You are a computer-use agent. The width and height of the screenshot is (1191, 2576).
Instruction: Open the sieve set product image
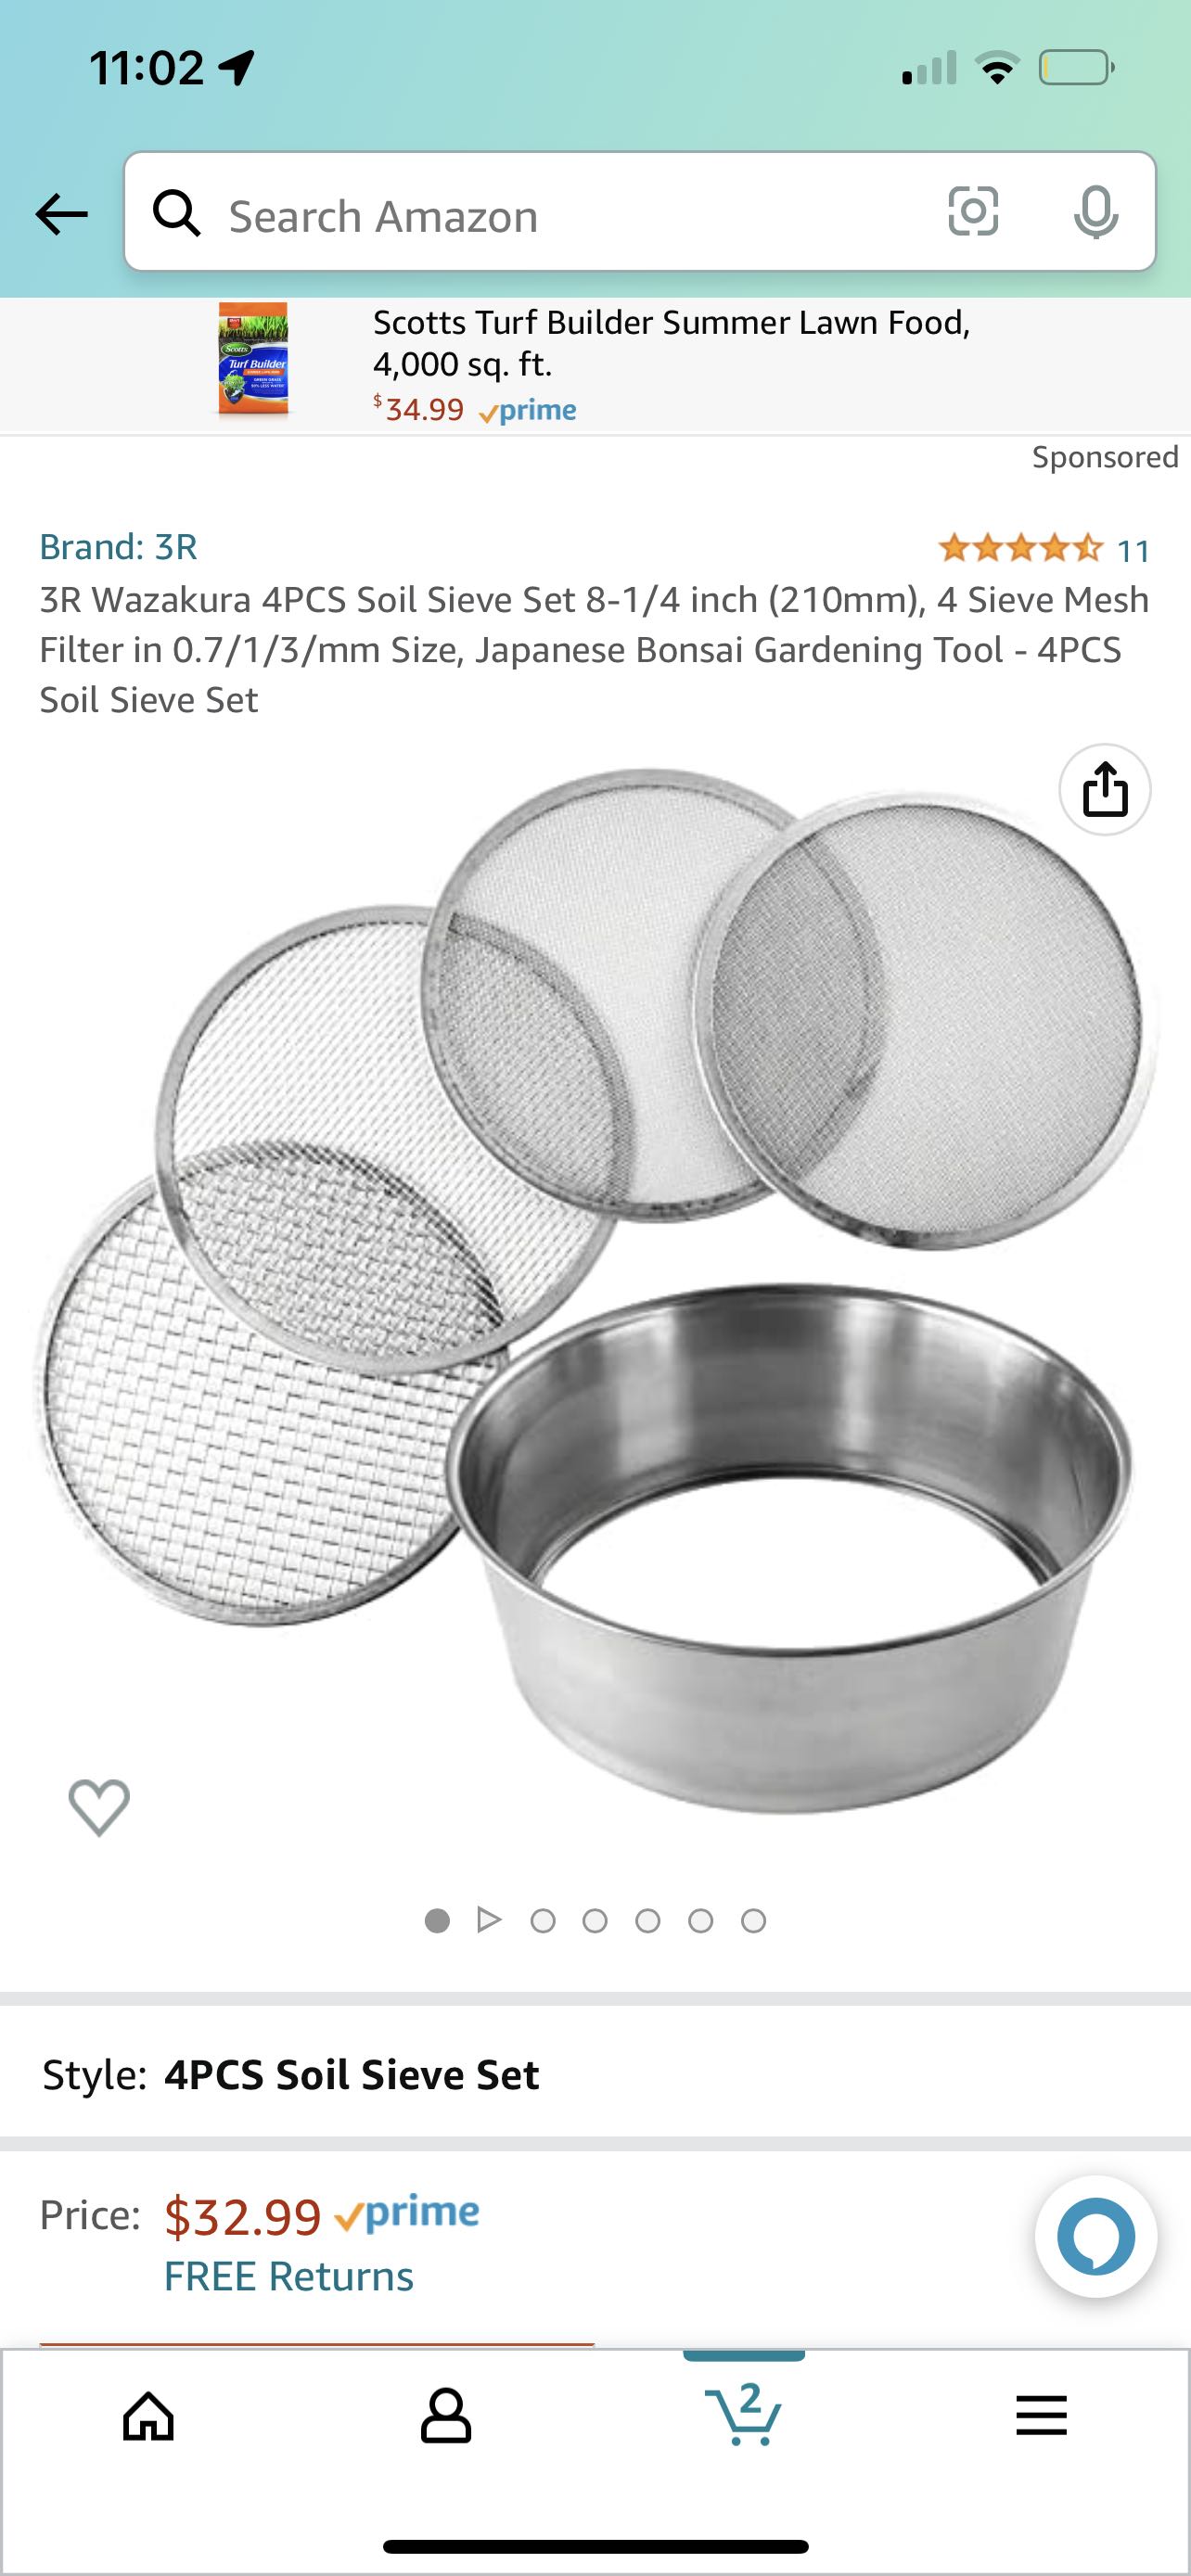[595, 1290]
